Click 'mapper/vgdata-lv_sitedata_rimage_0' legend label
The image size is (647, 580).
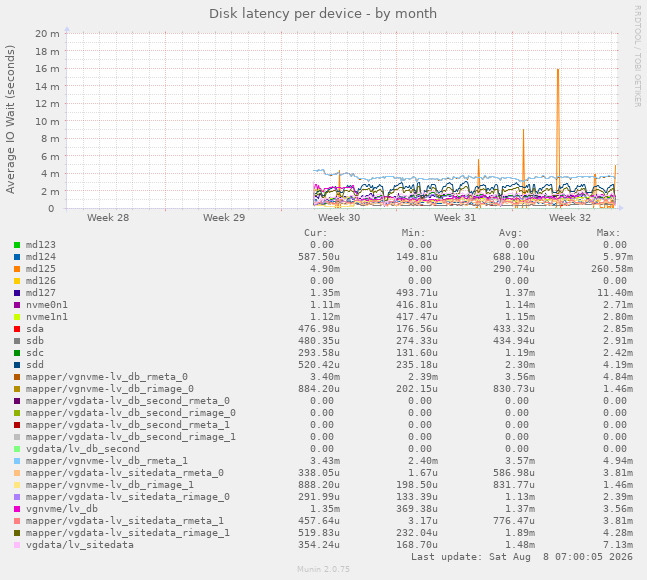click(128, 497)
